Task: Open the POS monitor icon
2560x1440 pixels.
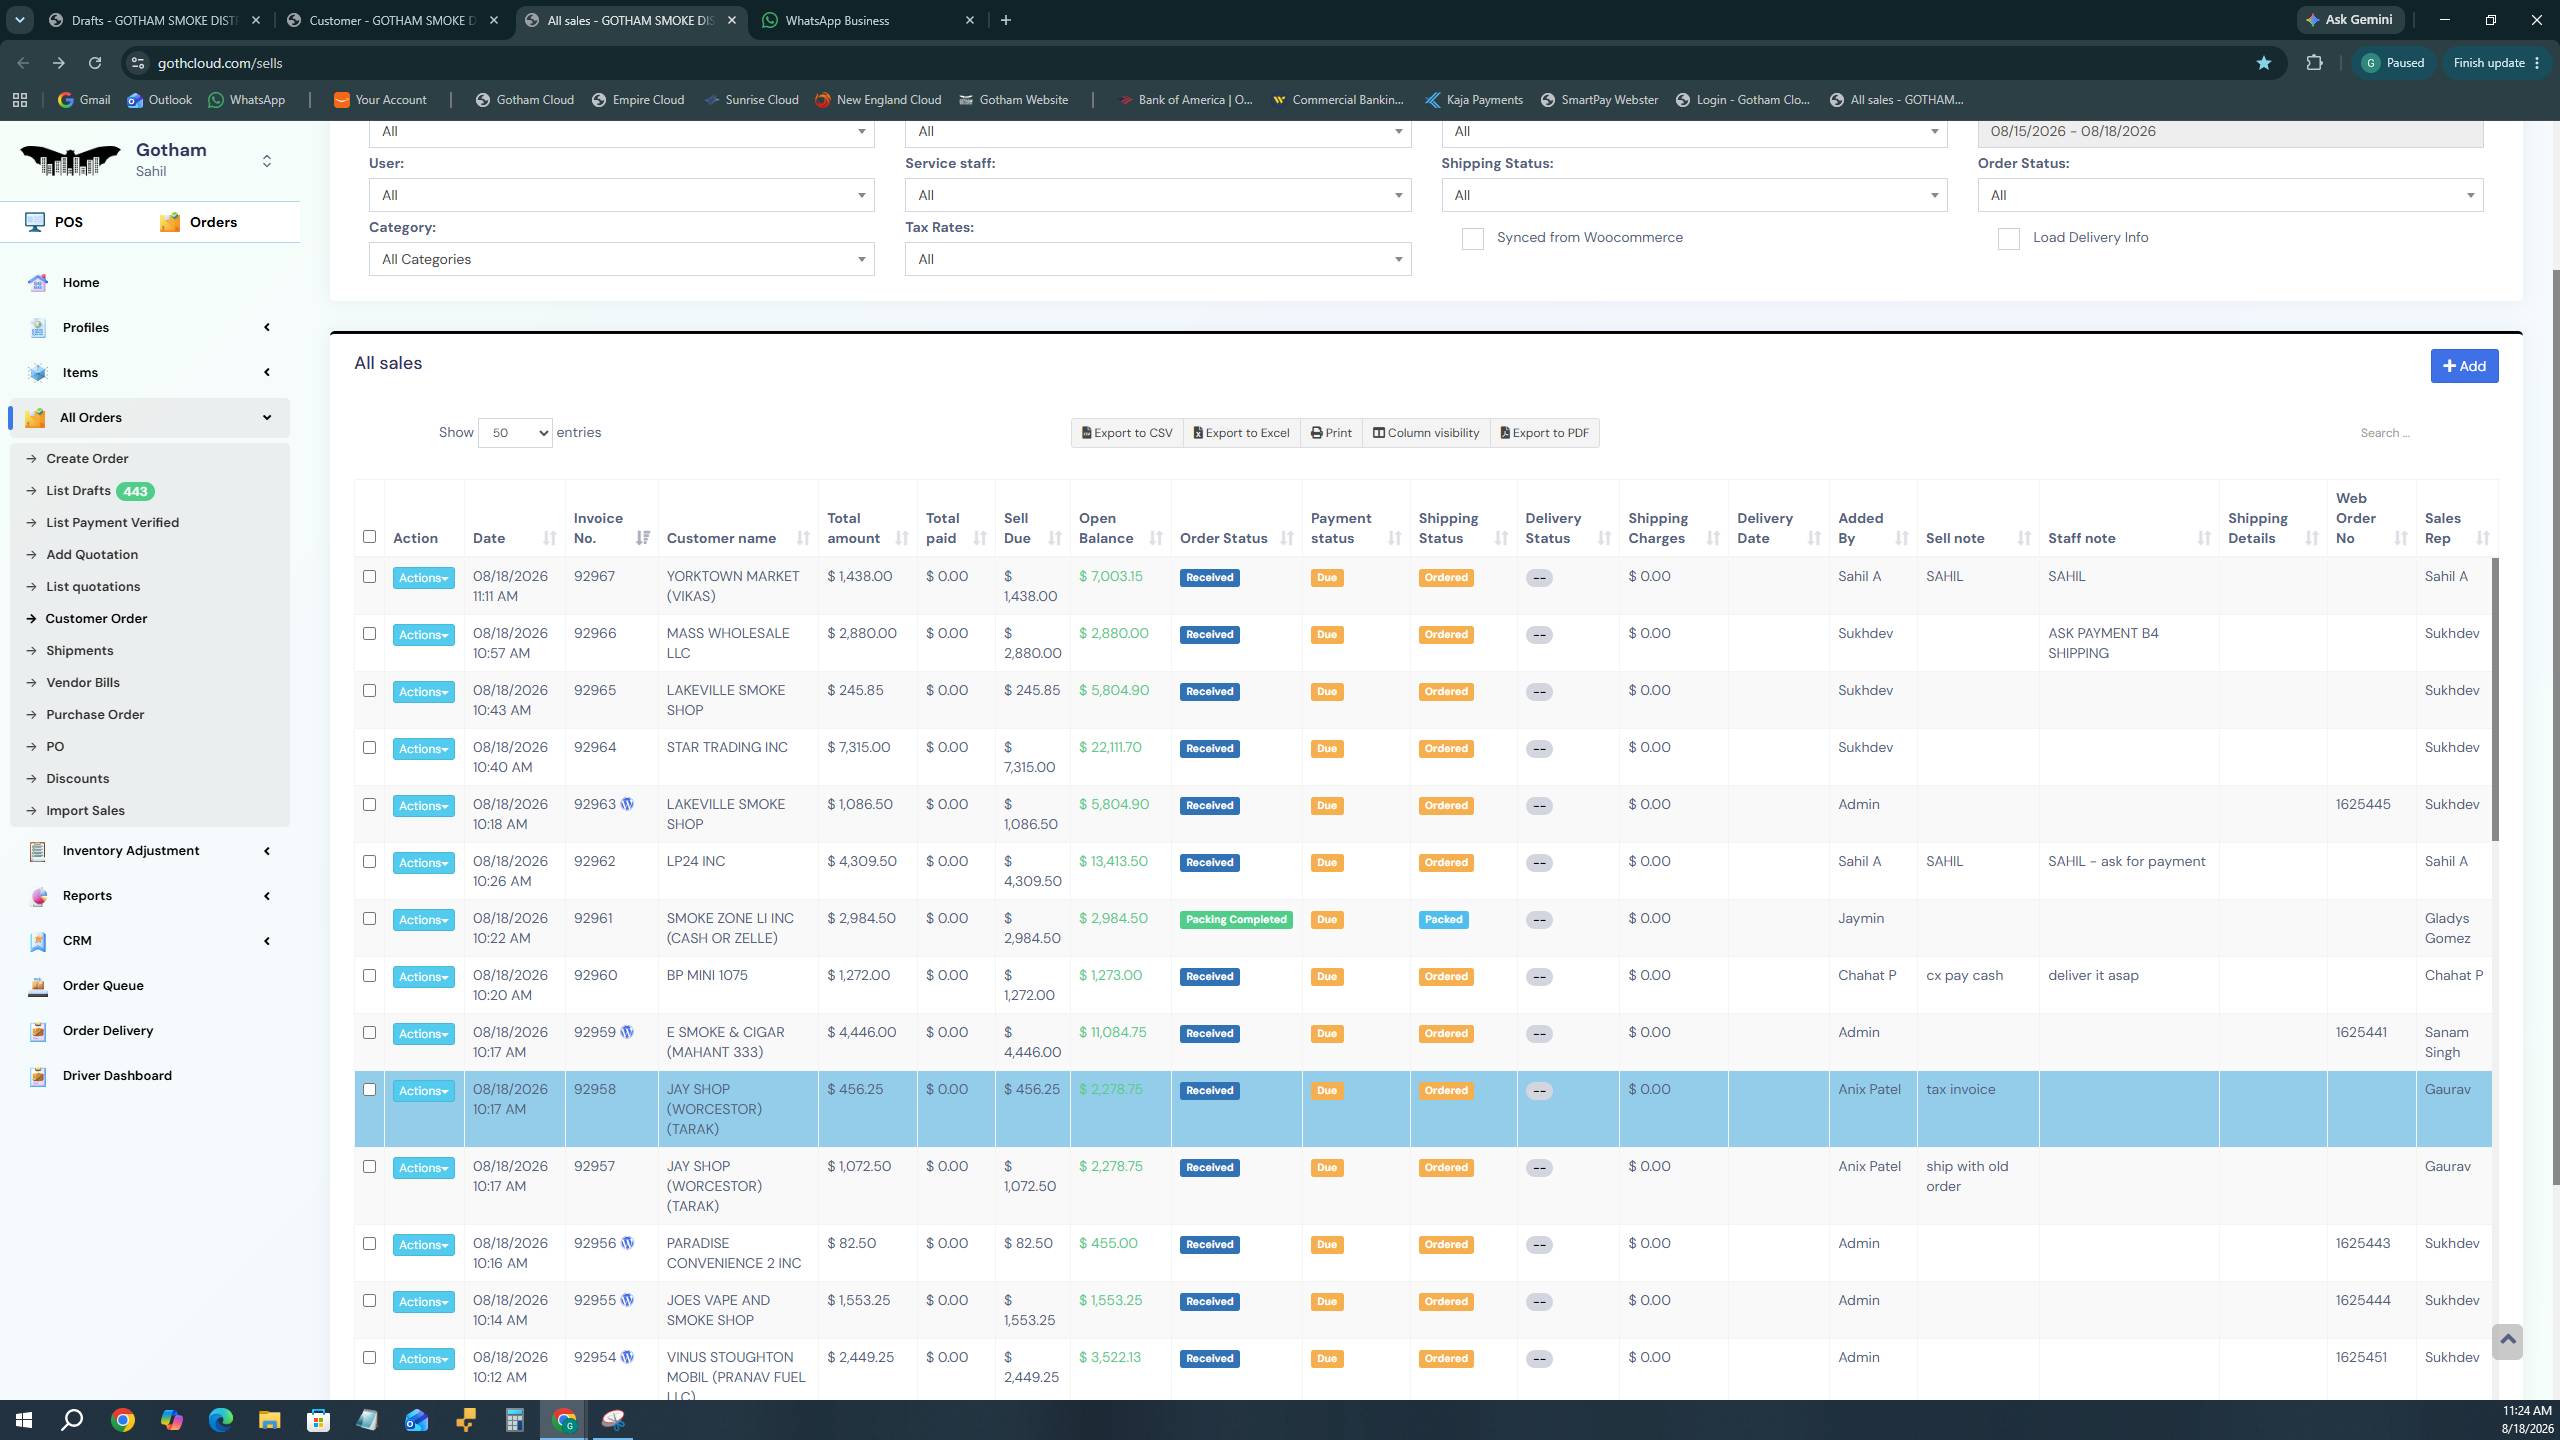Action: coord(35,222)
